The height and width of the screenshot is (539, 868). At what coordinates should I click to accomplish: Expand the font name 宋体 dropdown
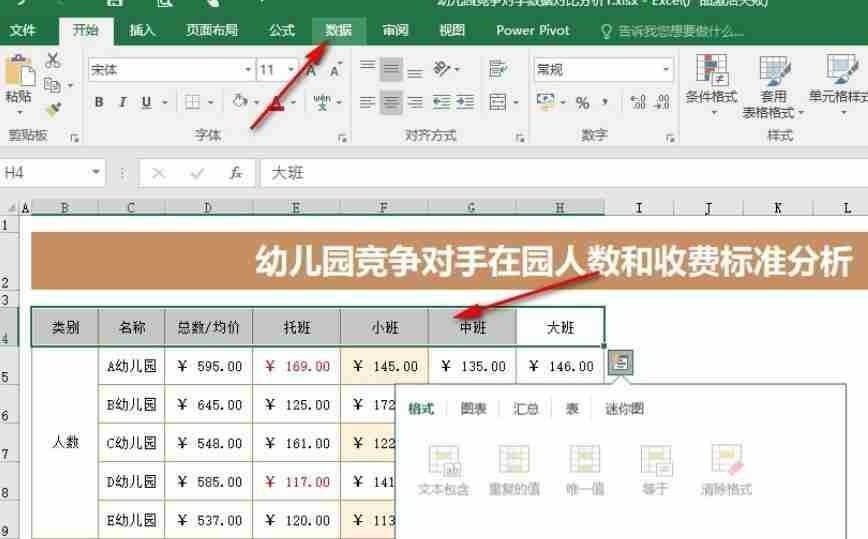pyautogui.click(x=248, y=70)
